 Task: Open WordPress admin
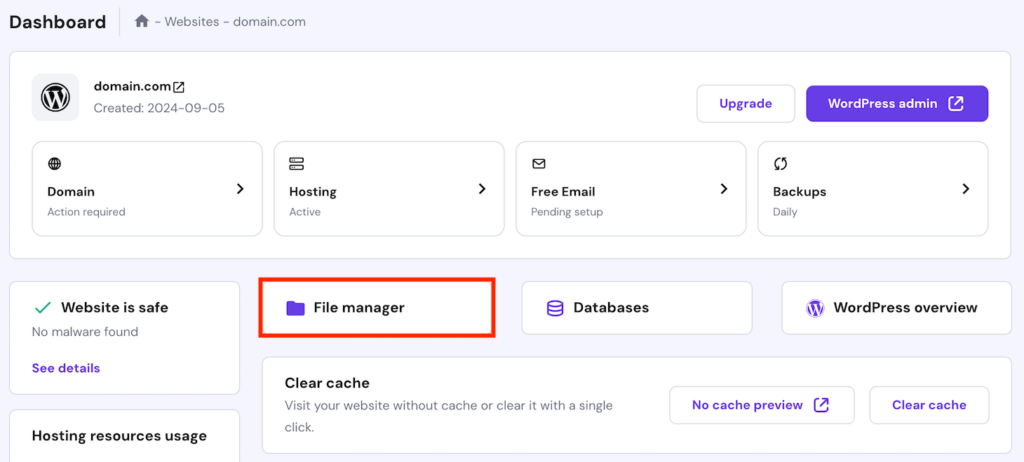(x=896, y=103)
